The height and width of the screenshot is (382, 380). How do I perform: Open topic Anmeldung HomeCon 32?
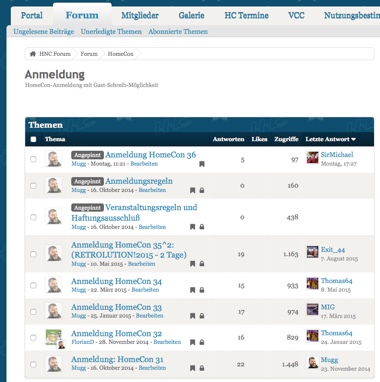coord(116,333)
